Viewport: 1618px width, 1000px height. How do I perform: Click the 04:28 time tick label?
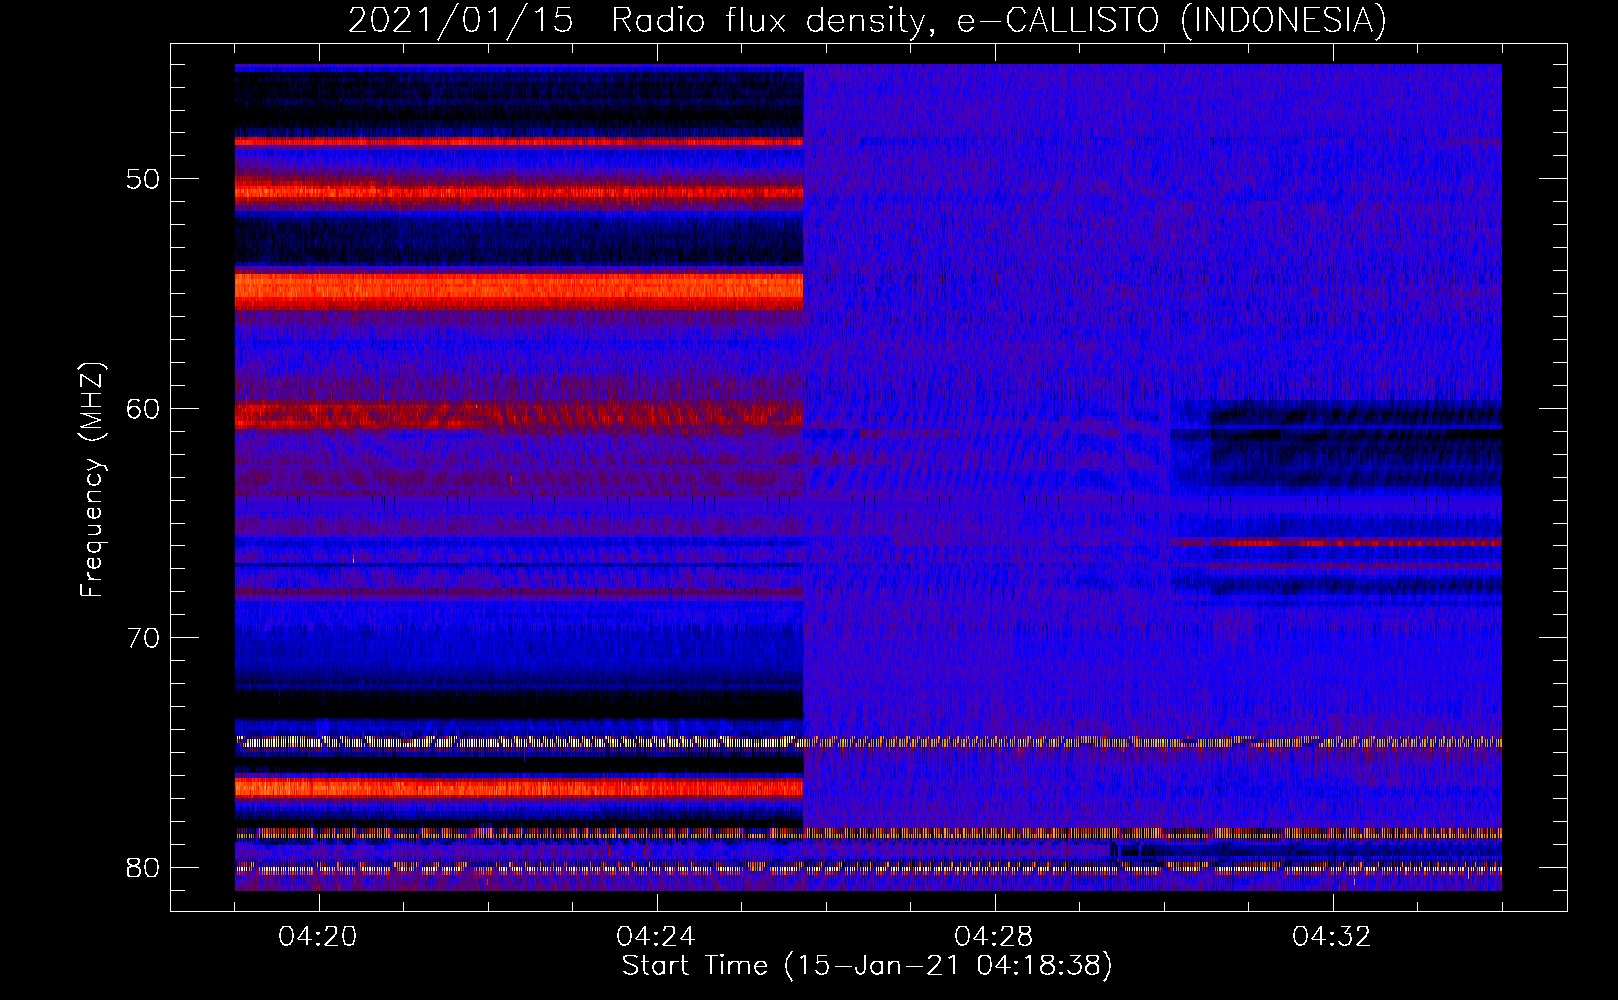point(994,937)
